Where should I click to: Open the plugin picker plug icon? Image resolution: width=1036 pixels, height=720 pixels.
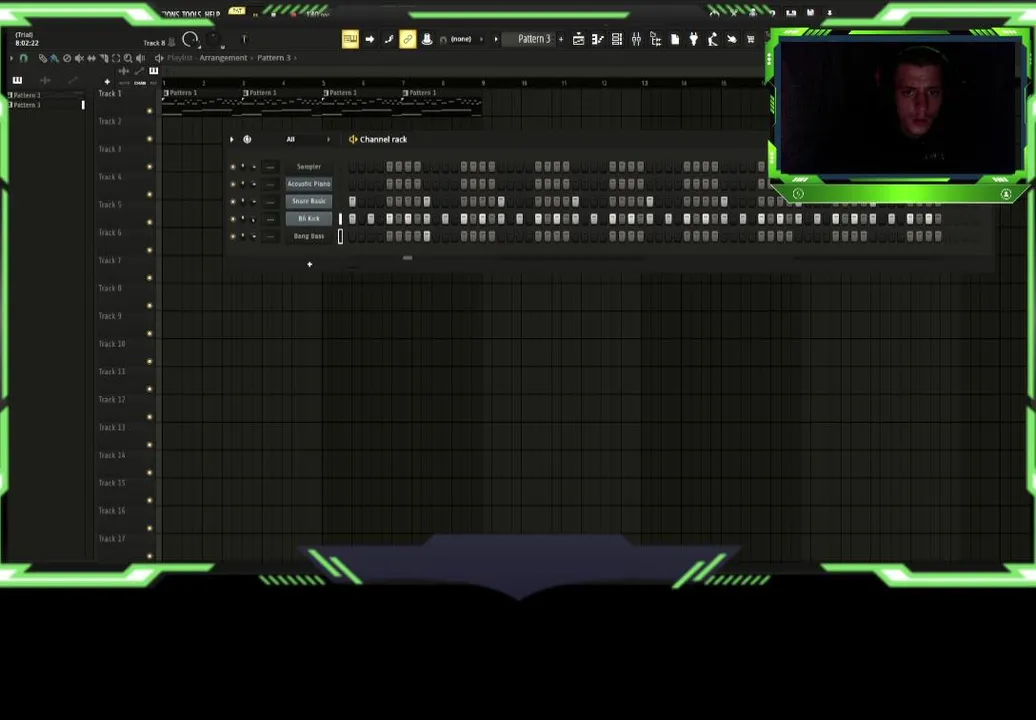tap(694, 40)
